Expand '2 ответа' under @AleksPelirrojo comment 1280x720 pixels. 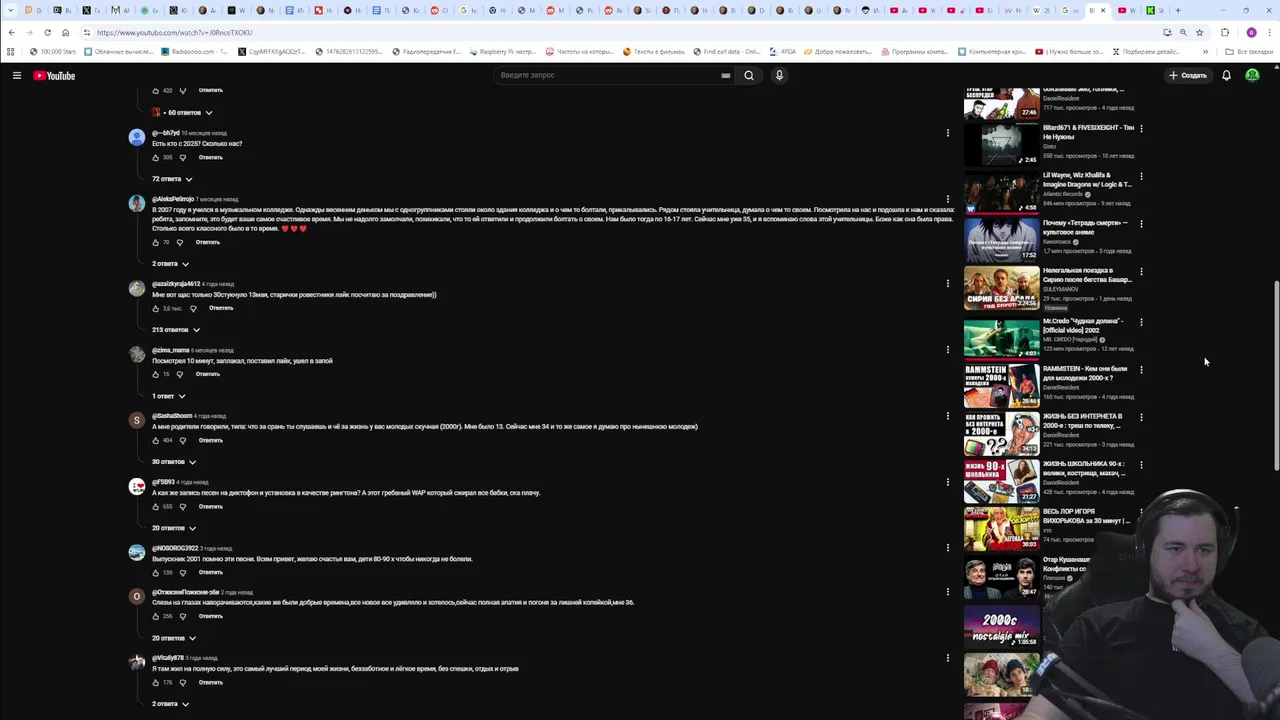pyautogui.click(x=170, y=264)
